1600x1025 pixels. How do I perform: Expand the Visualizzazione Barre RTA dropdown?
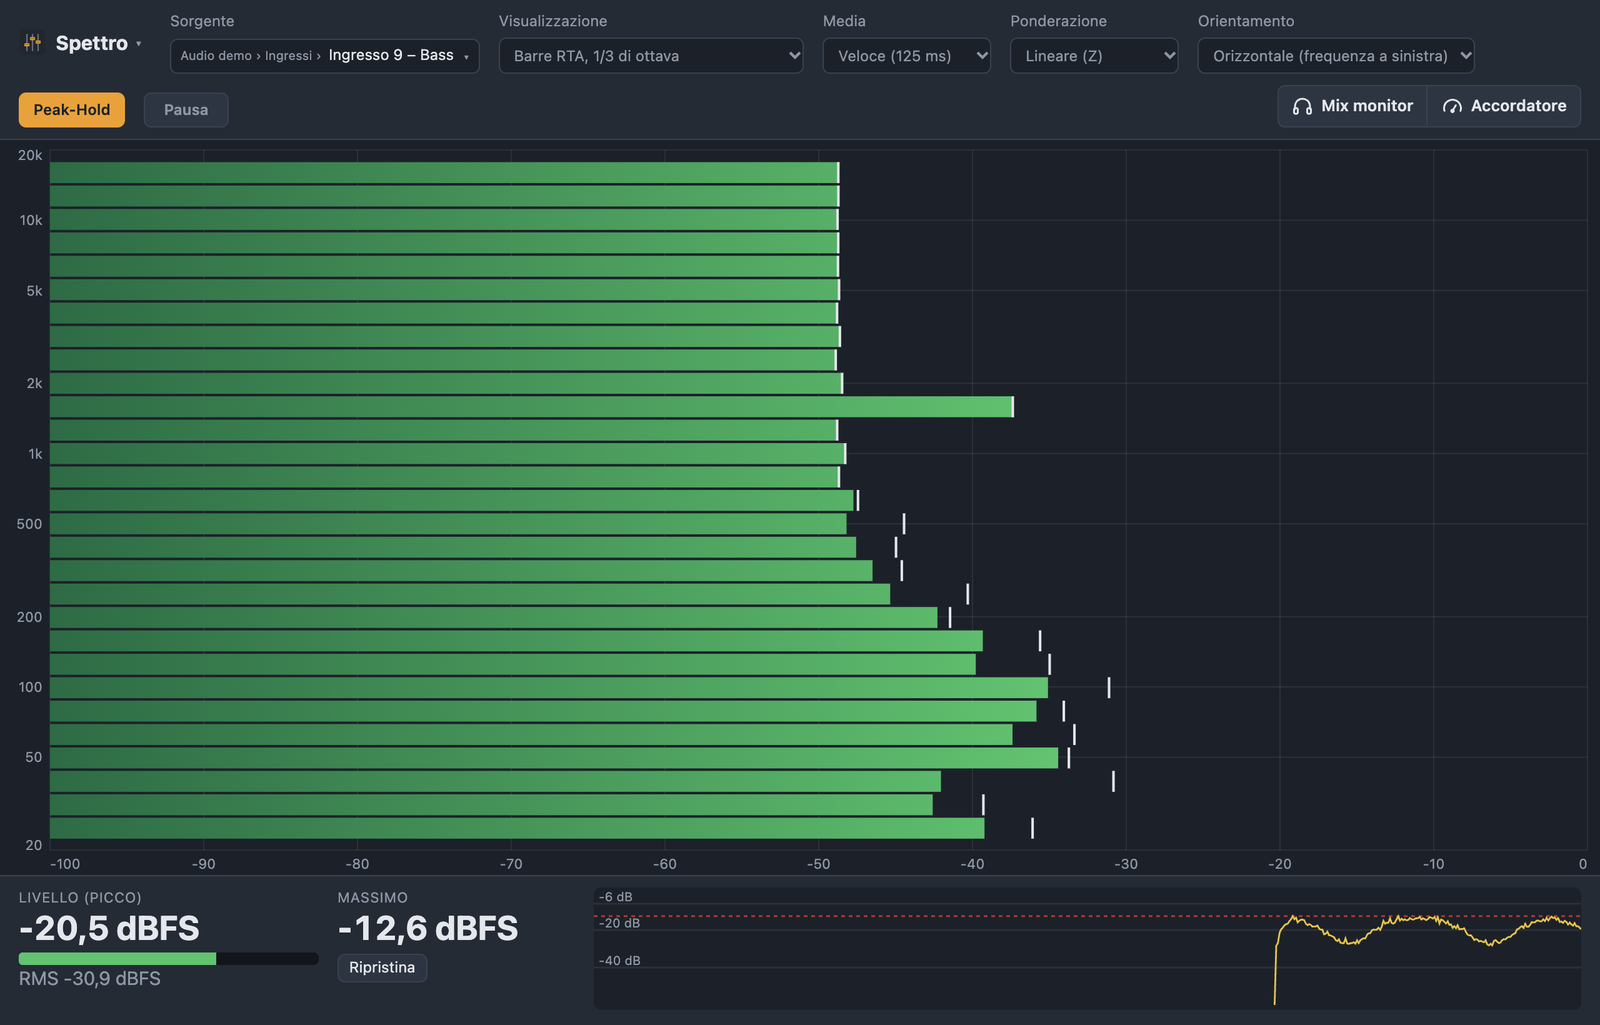(651, 56)
